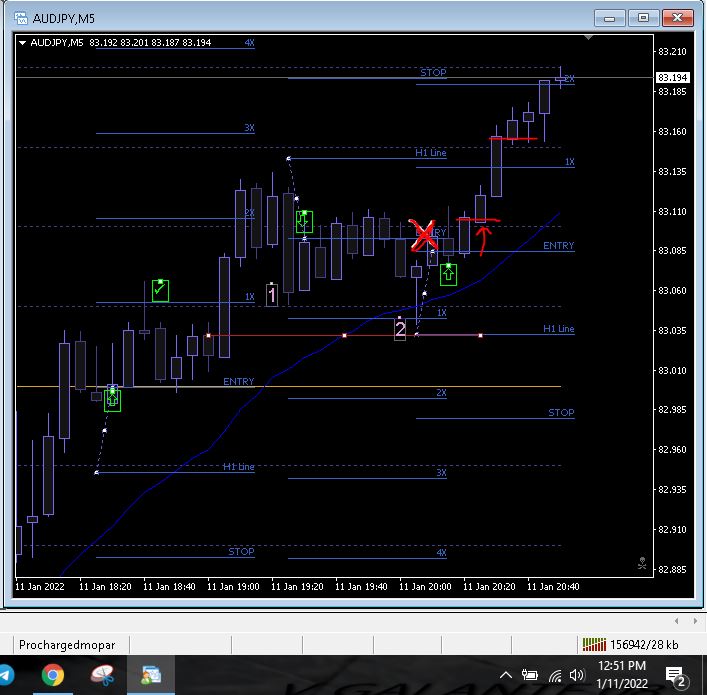Click the H1 Line label near 82.950
Screen dimensions: 707x695
tap(239, 467)
